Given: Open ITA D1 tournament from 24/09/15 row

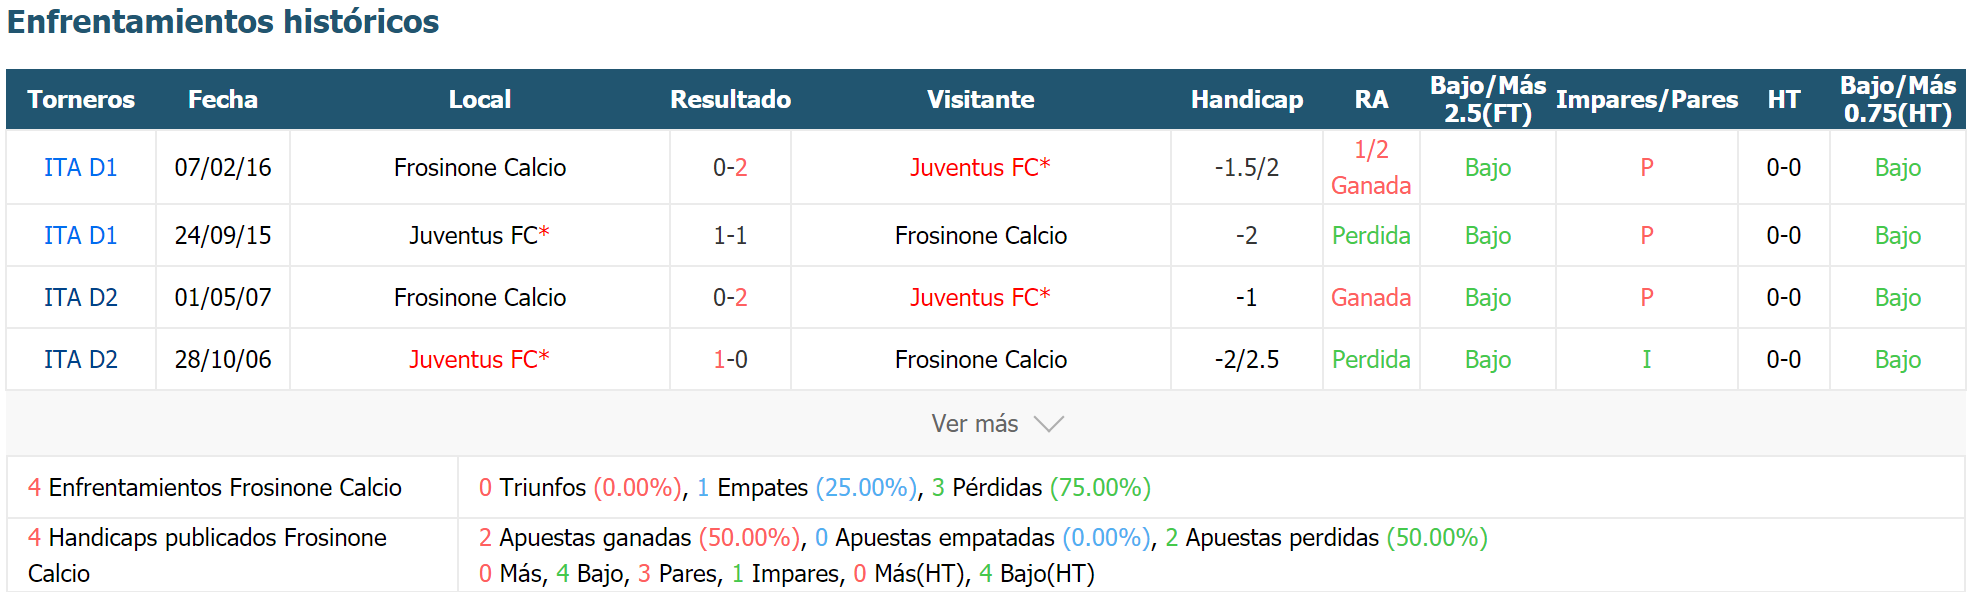Looking at the screenshot, I should [81, 235].
